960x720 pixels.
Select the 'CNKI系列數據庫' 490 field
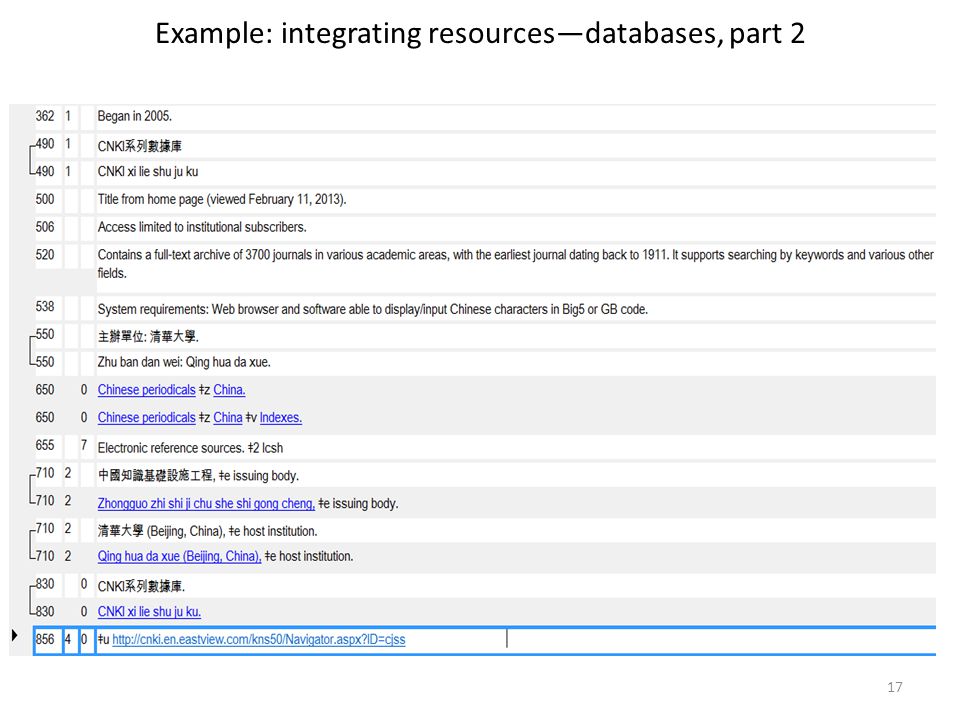click(x=140, y=146)
